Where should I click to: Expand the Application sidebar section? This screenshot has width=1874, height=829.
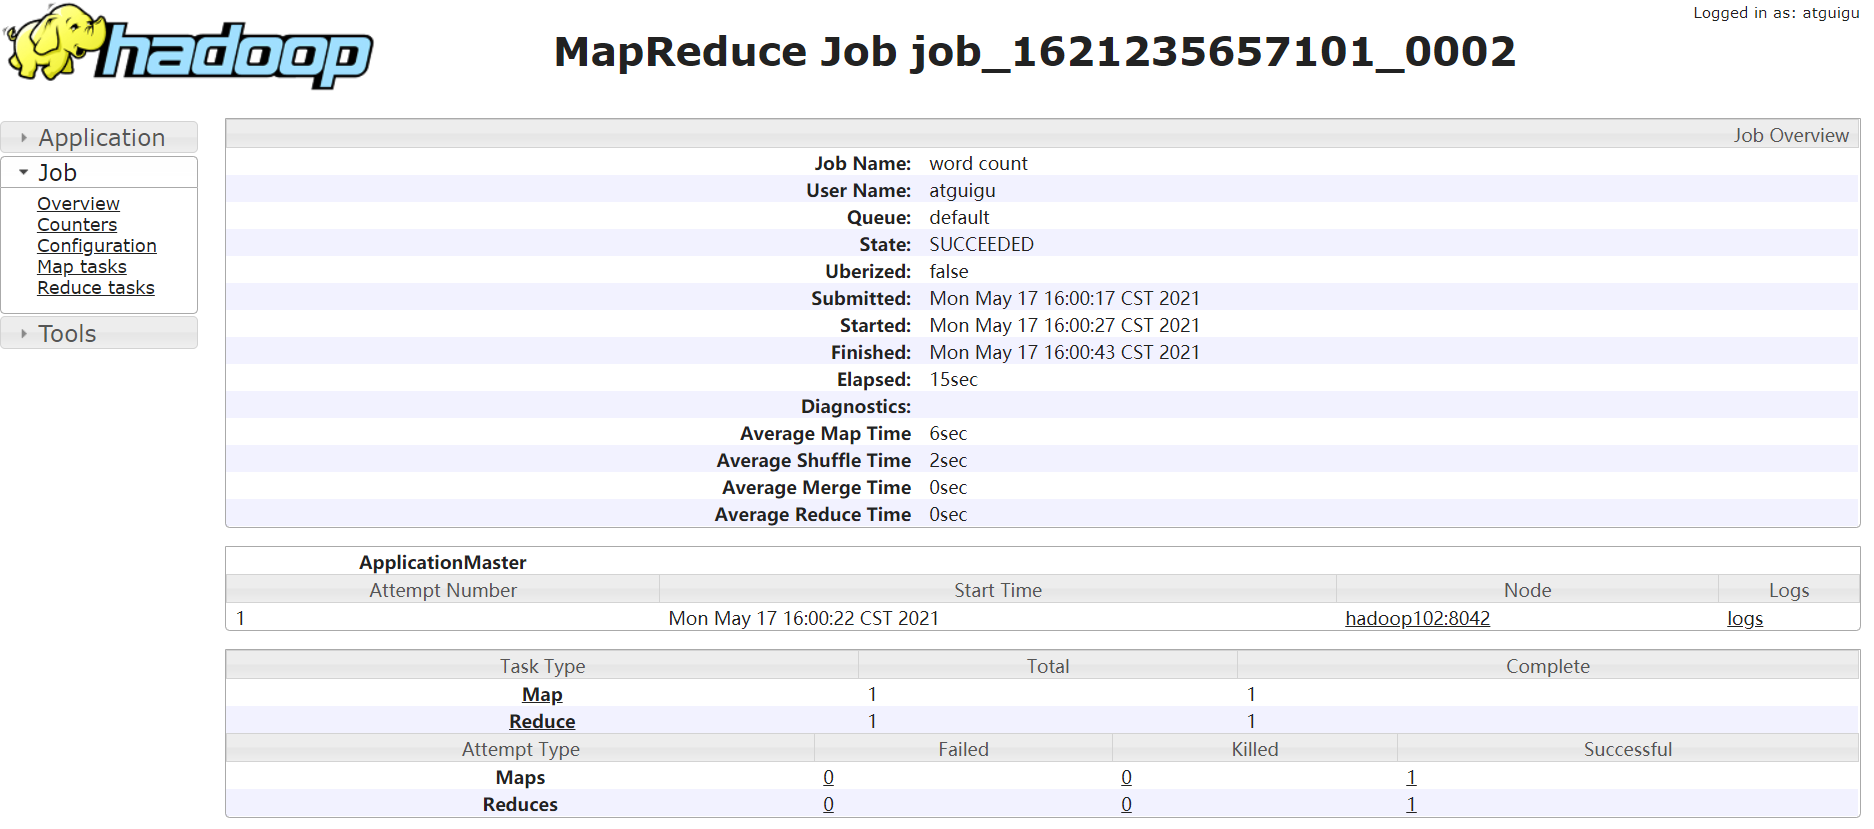(x=99, y=137)
